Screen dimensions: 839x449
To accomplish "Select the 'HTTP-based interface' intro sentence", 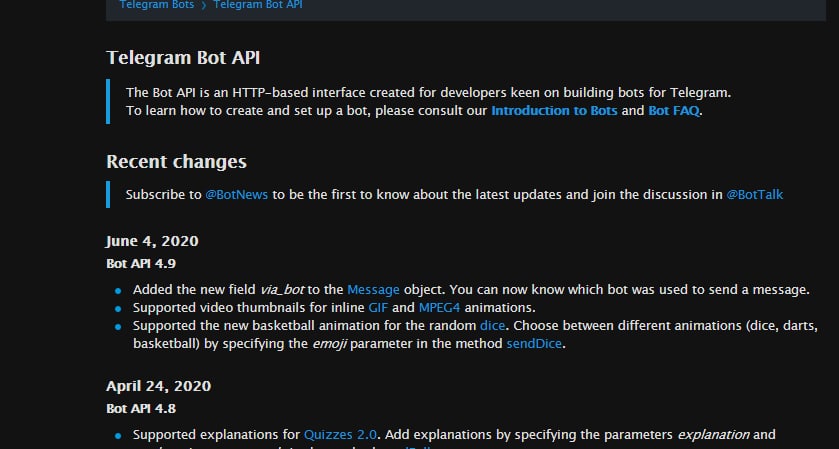I will (429, 93).
